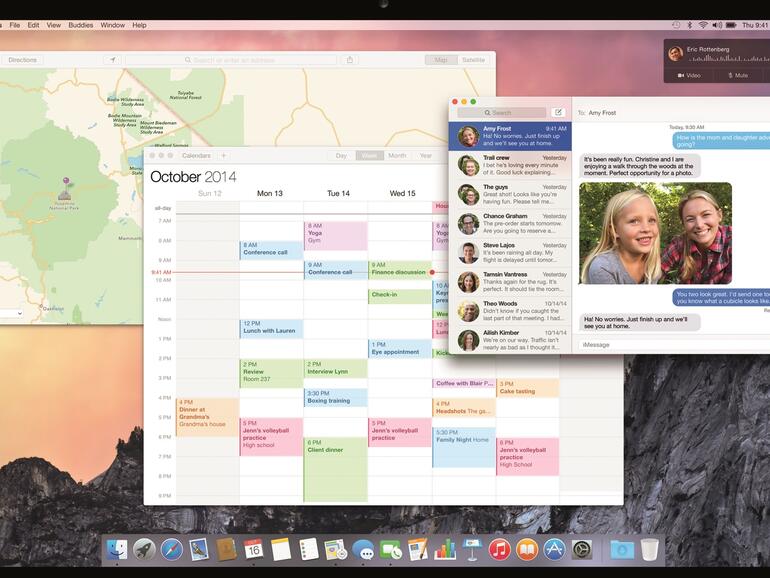Launch Numbers chart icon in dock

coord(445,550)
